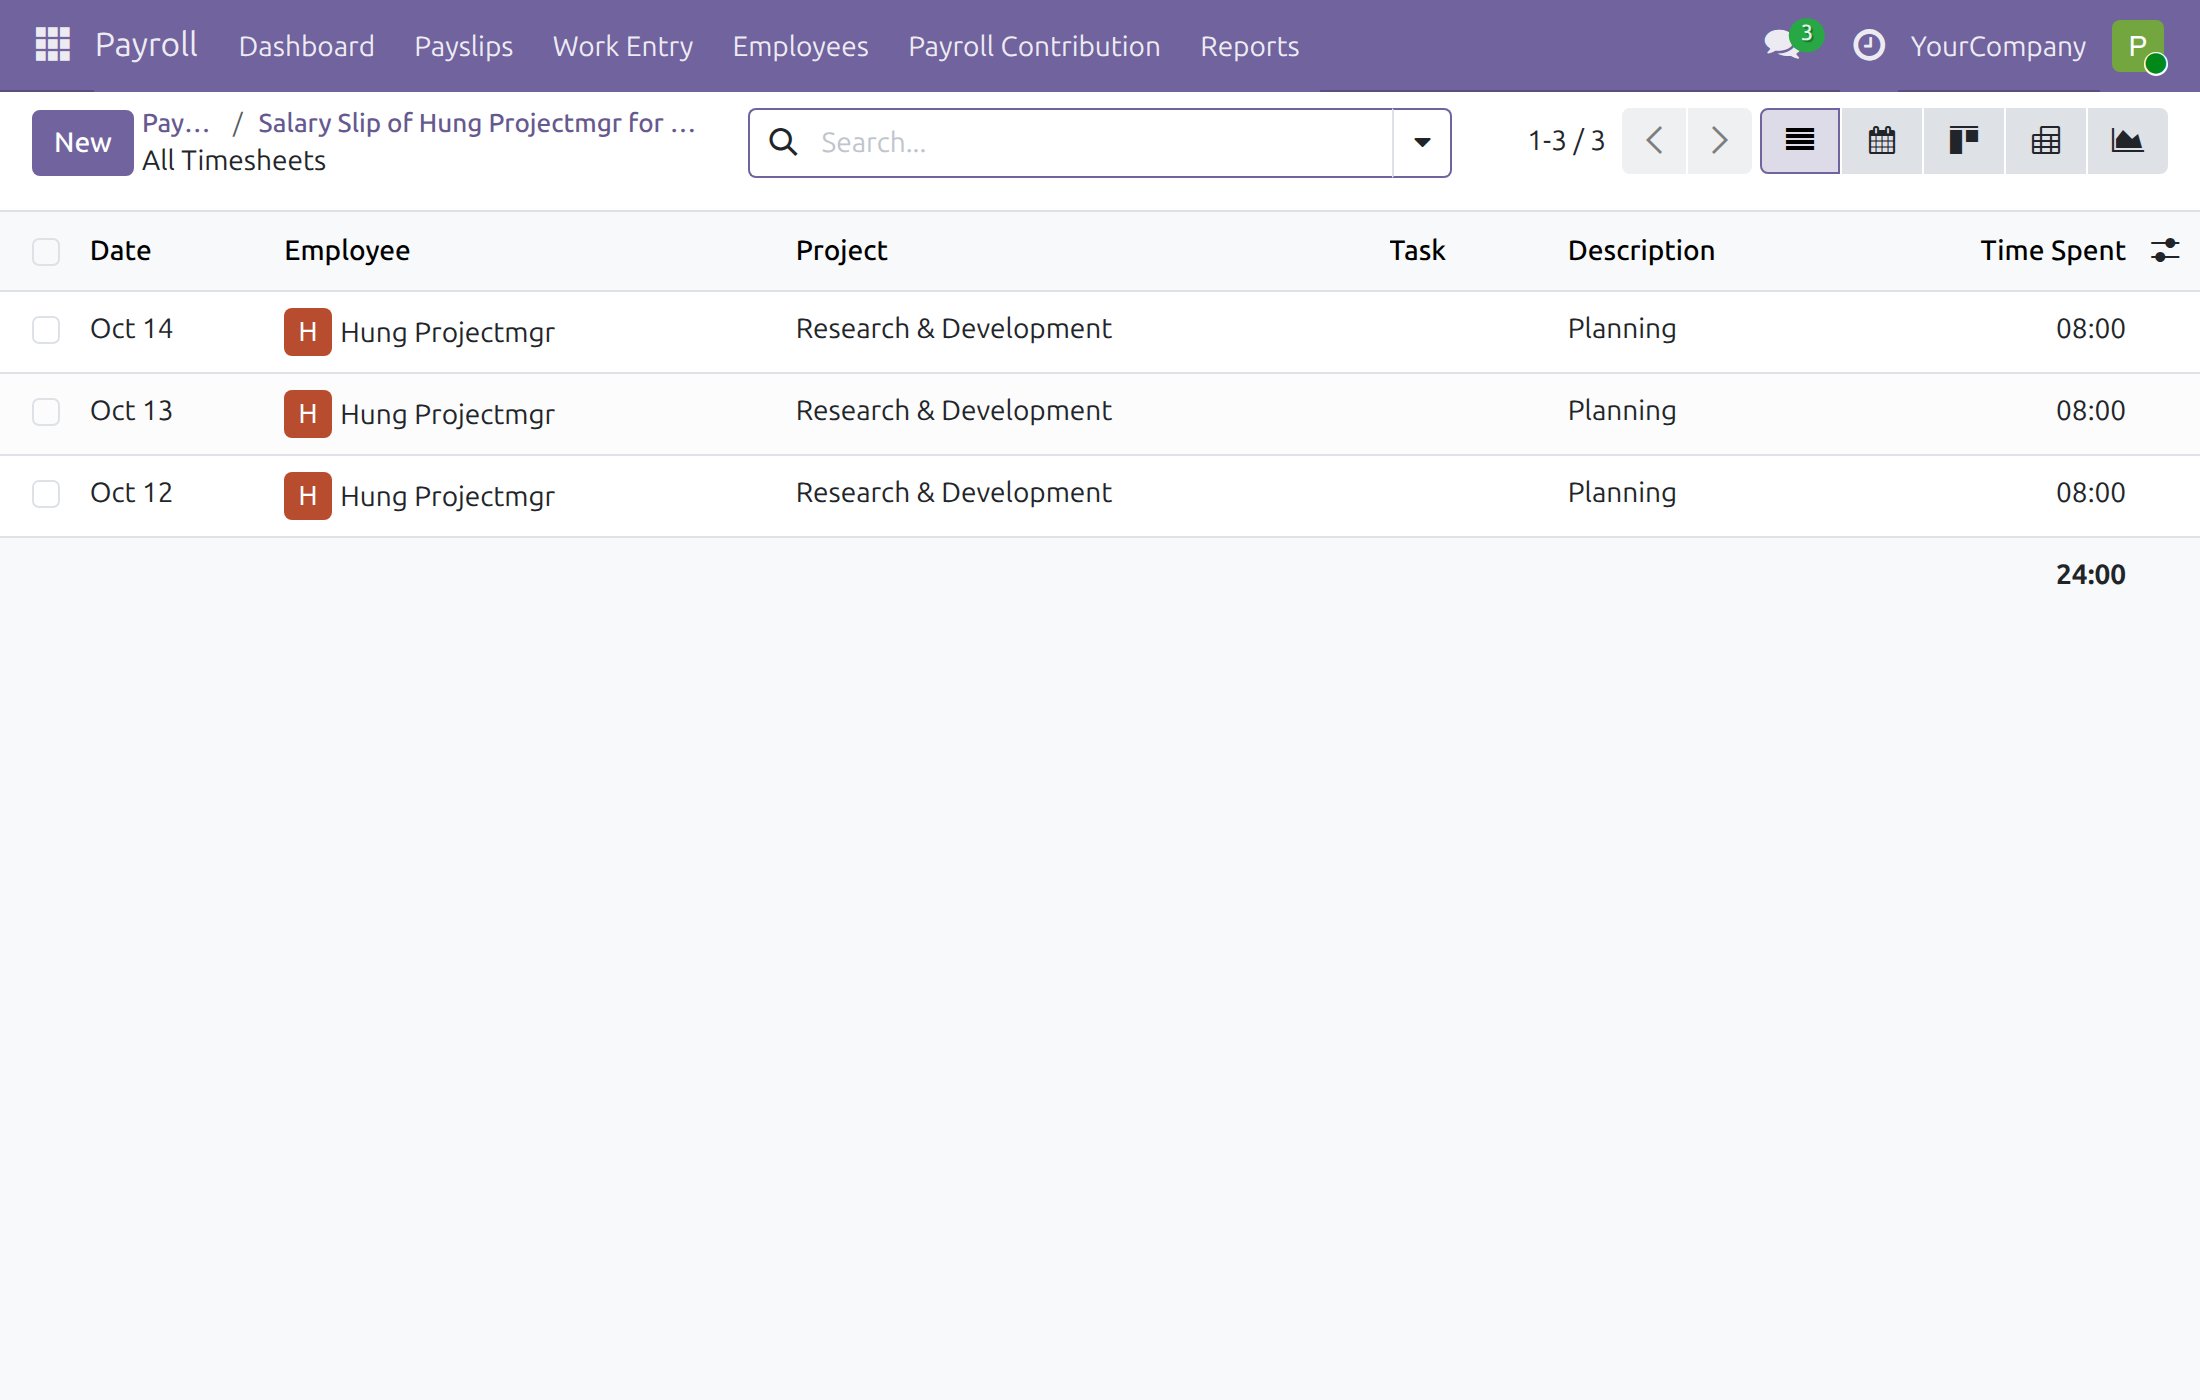Screen dimensions: 2200x1400
Task: Open the main apps grid menu
Action: pos(52,45)
